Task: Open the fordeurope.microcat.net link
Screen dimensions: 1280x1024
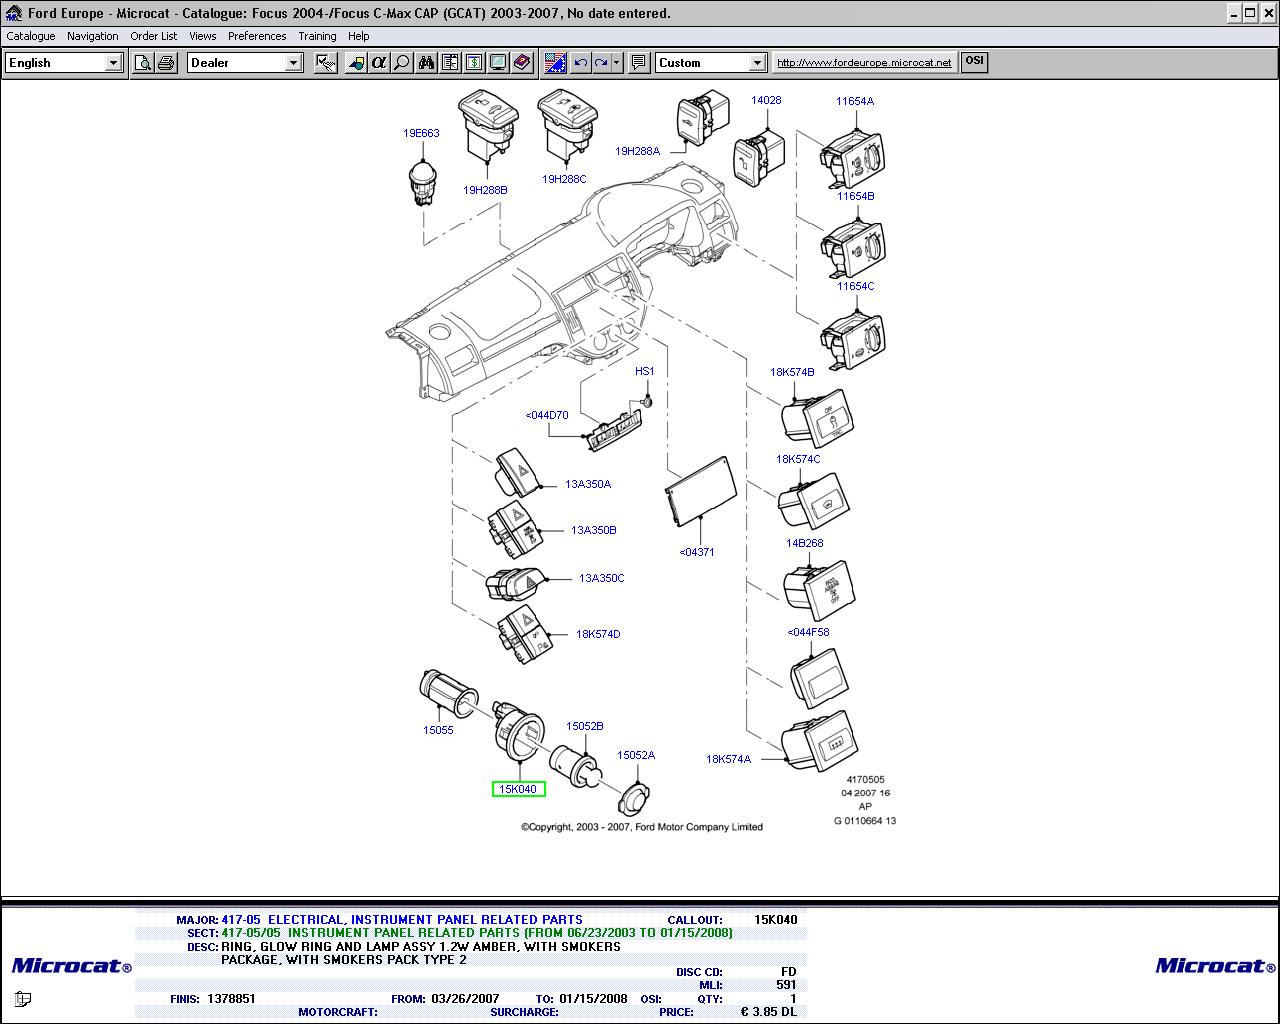Action: [x=864, y=62]
